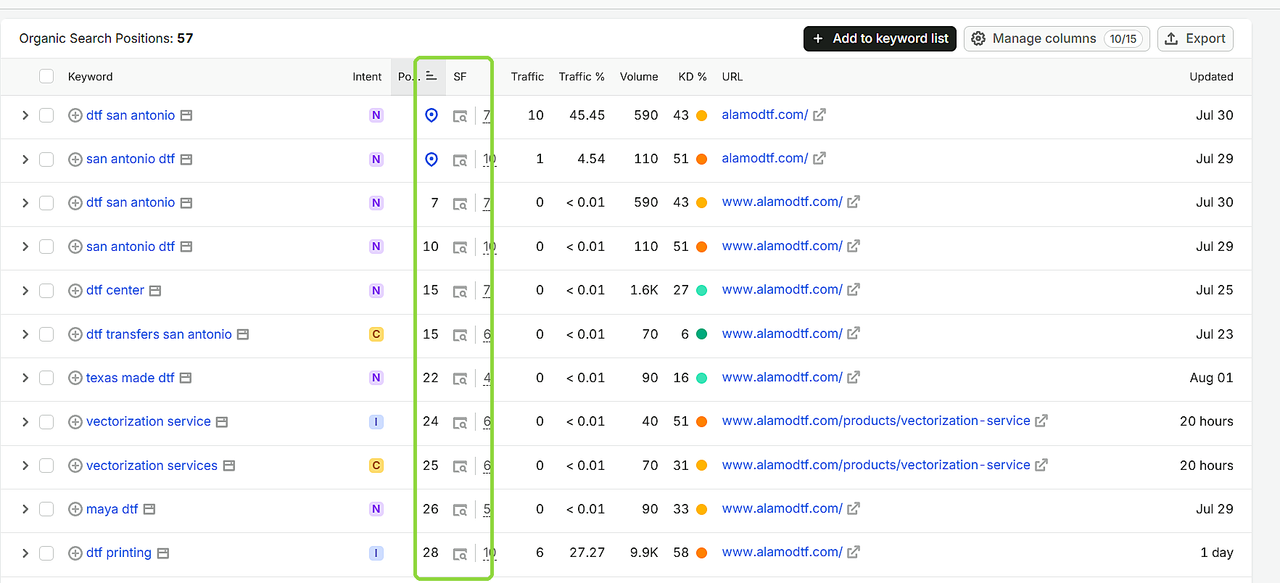Open snapshot icon right of 'vectorization service' keyword
The image size is (1280, 583).
point(222,422)
